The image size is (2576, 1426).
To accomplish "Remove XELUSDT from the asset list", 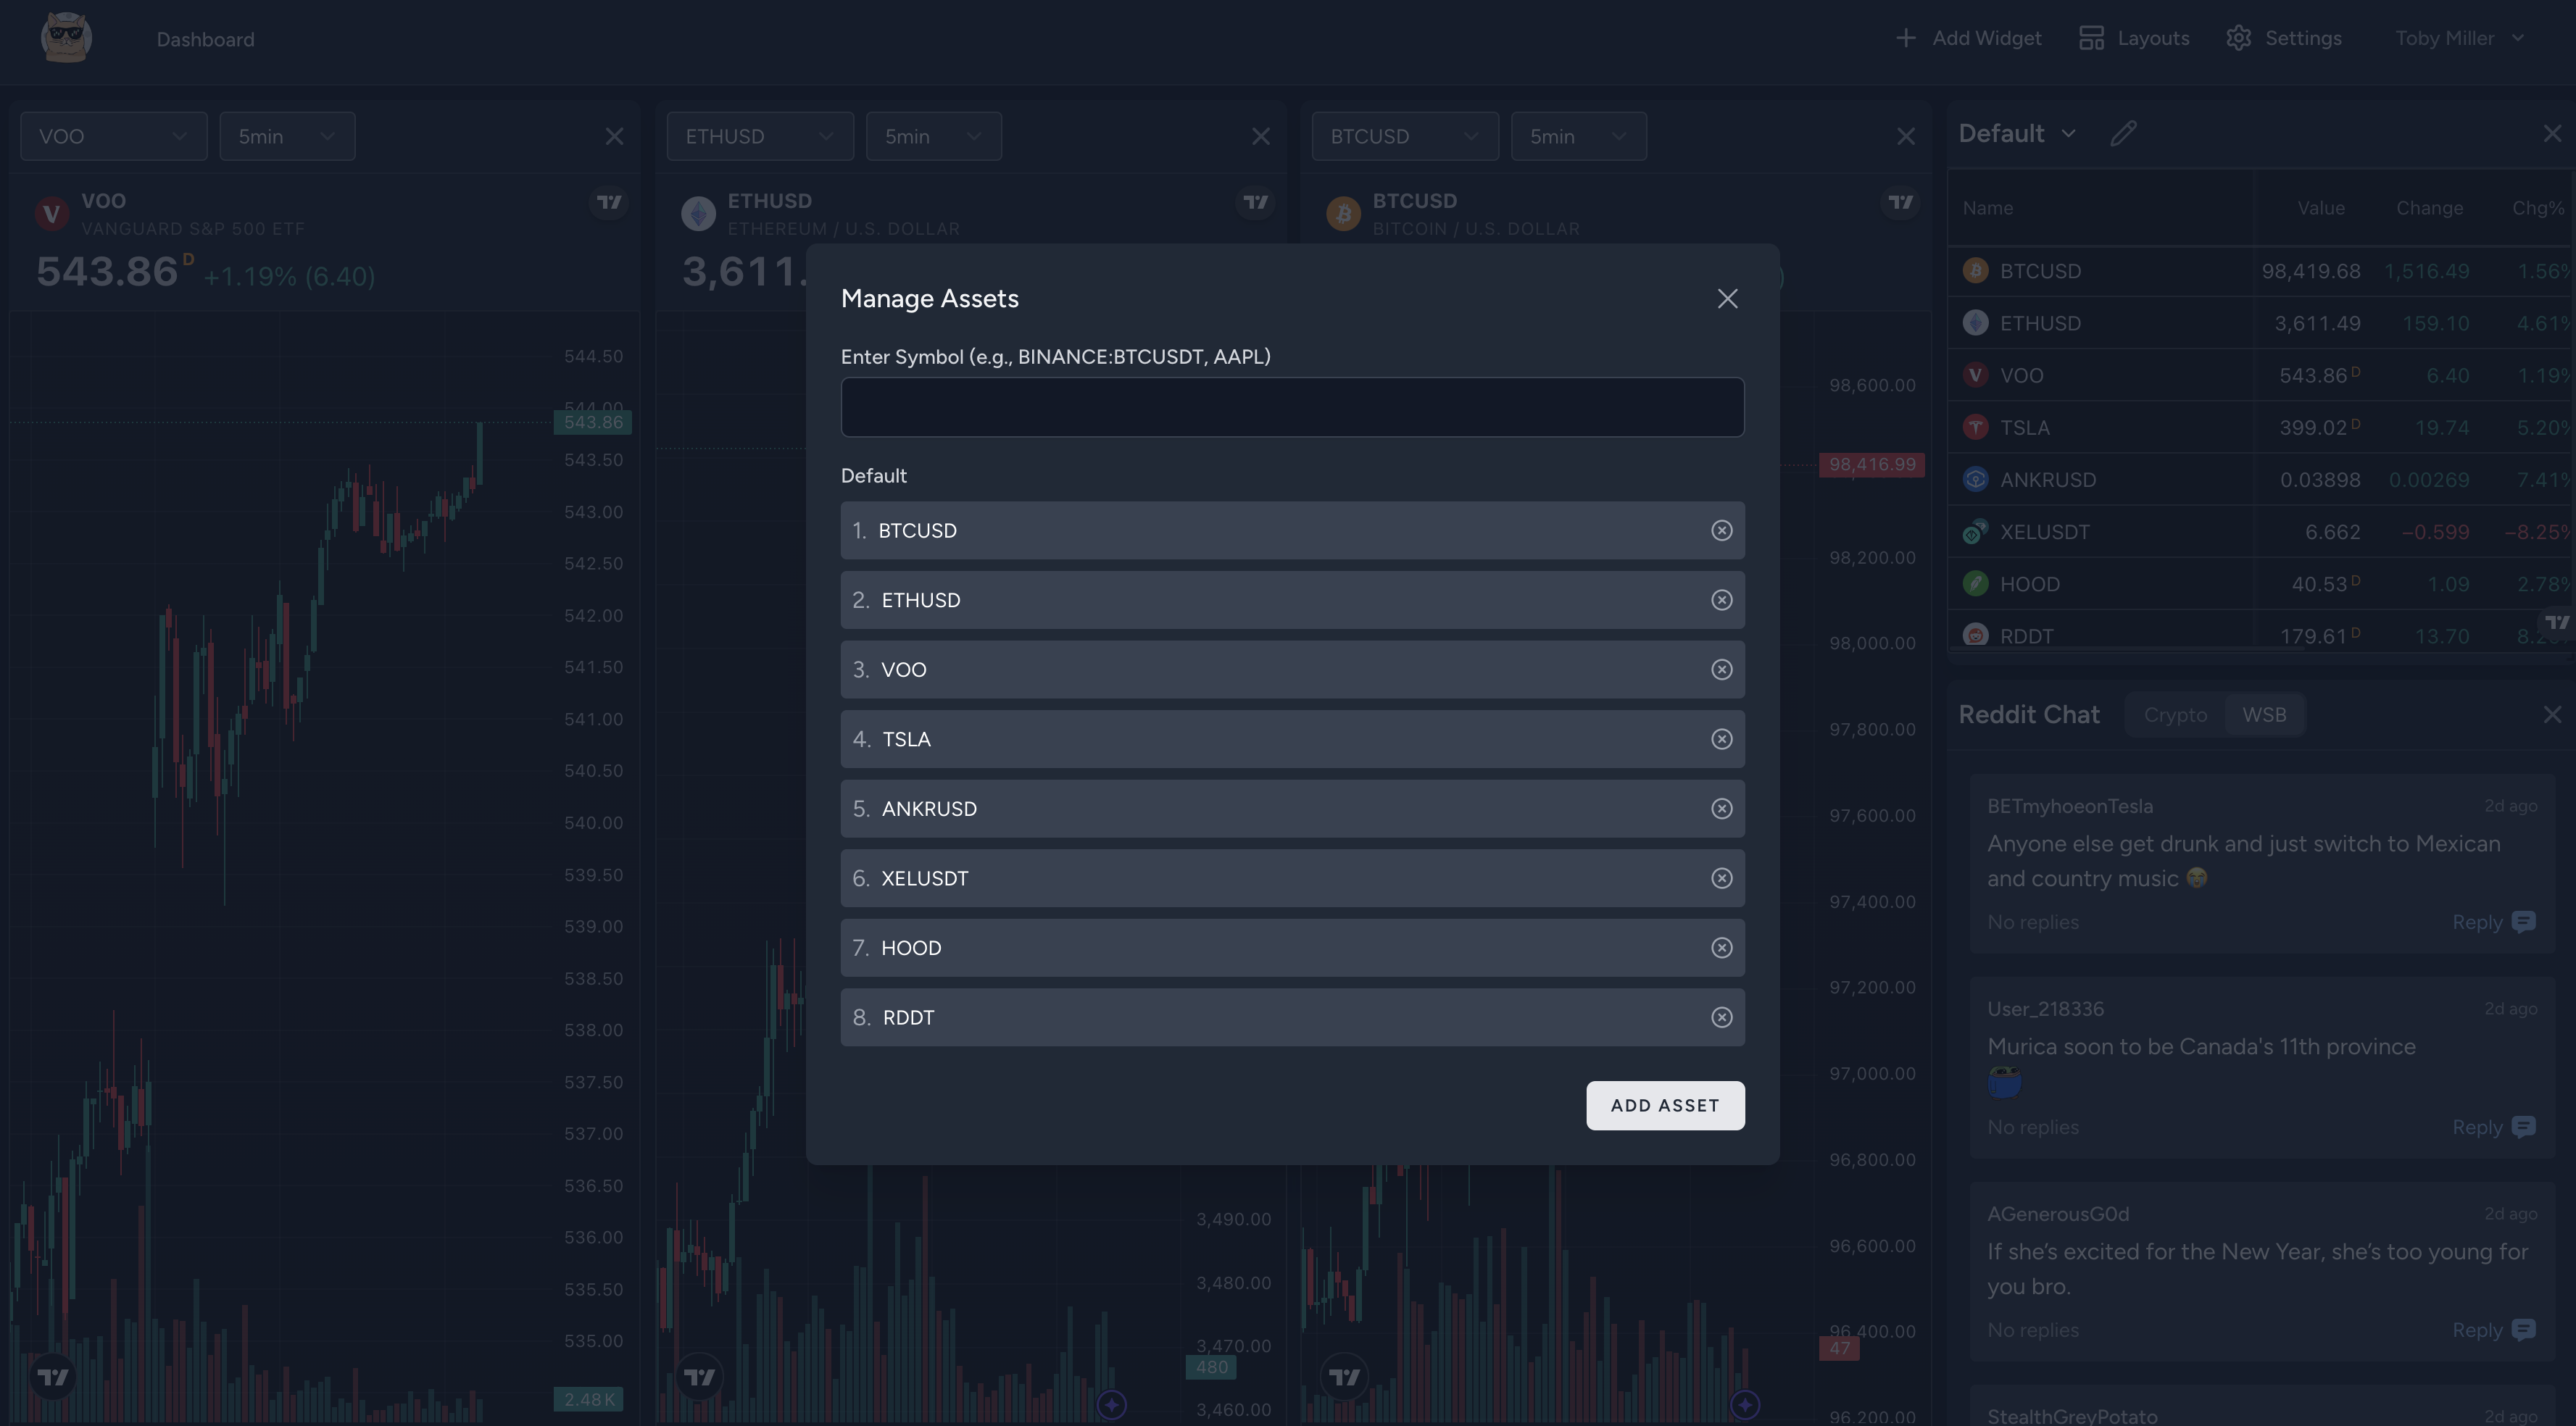I will coord(1721,878).
